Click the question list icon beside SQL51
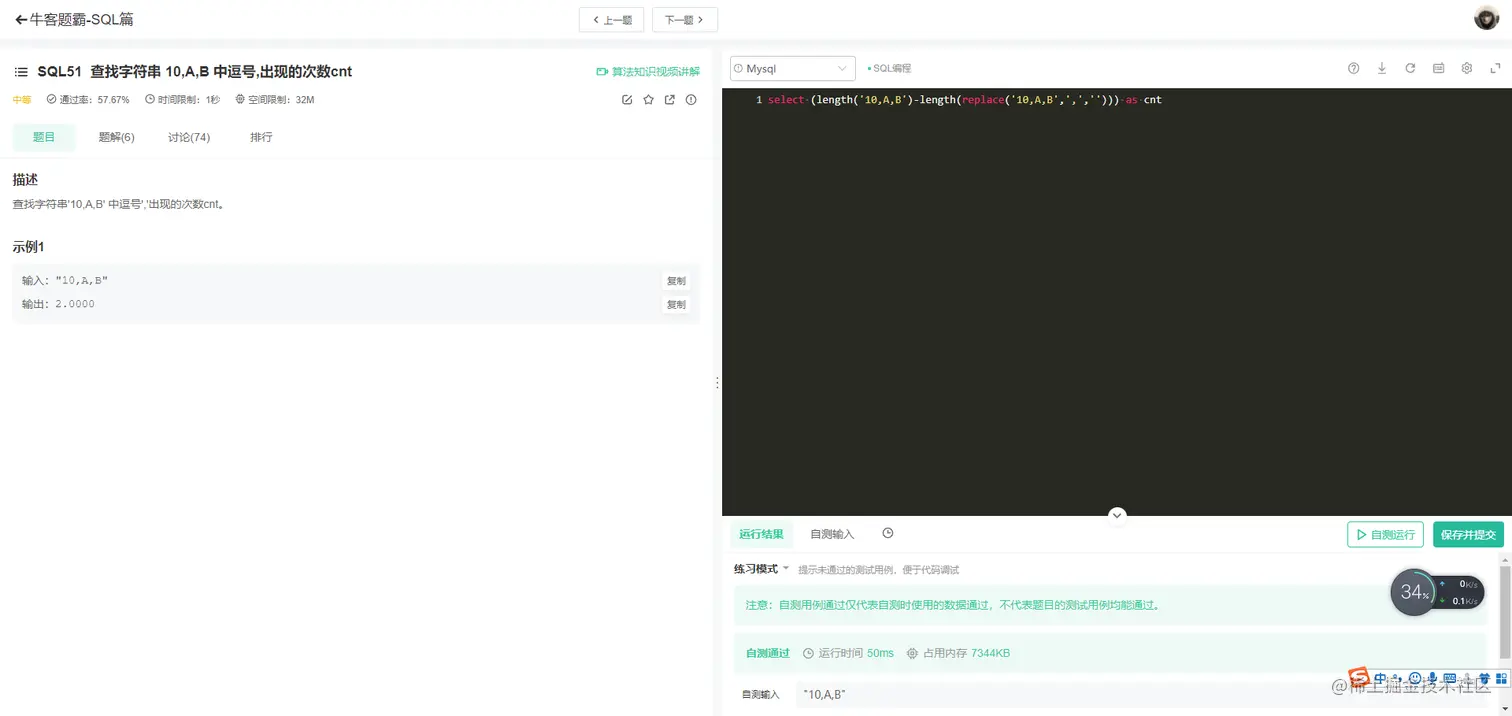 (x=20, y=71)
